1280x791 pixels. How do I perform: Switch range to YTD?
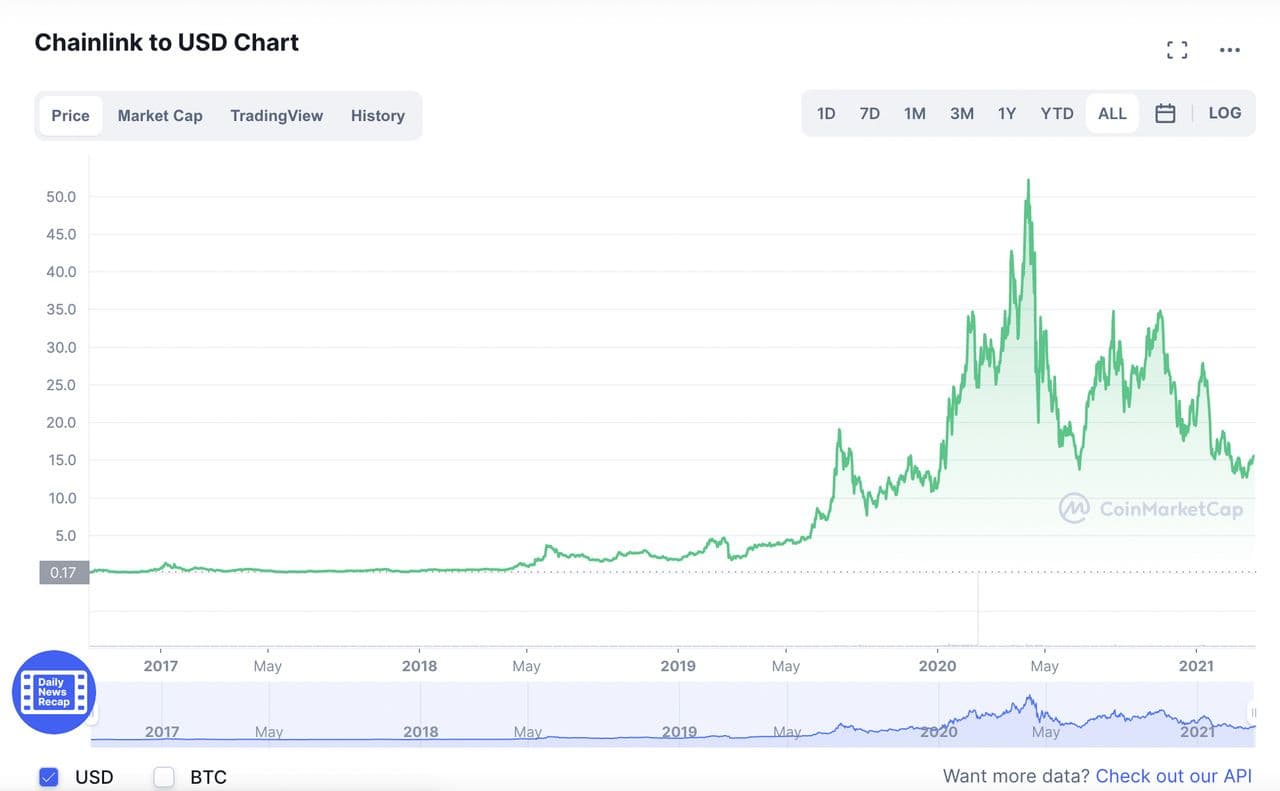(x=1056, y=114)
